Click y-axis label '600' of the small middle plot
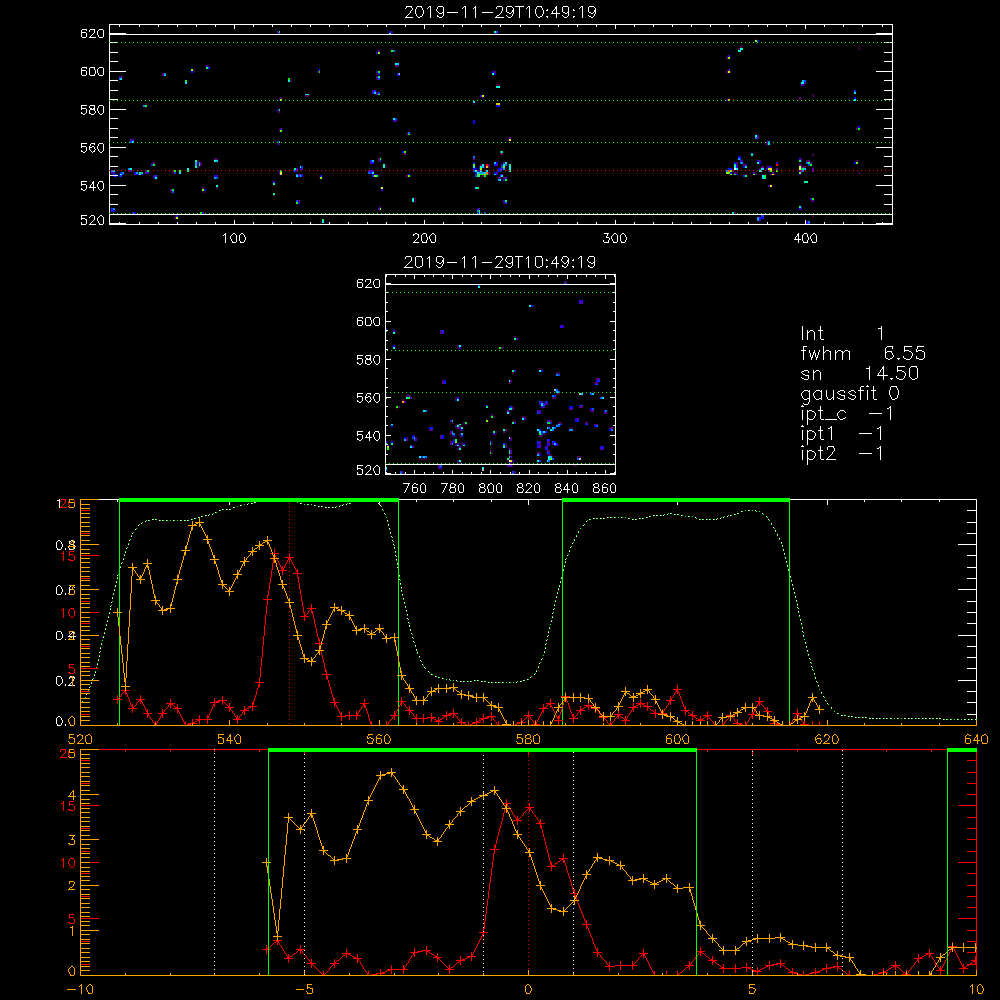 pos(368,321)
